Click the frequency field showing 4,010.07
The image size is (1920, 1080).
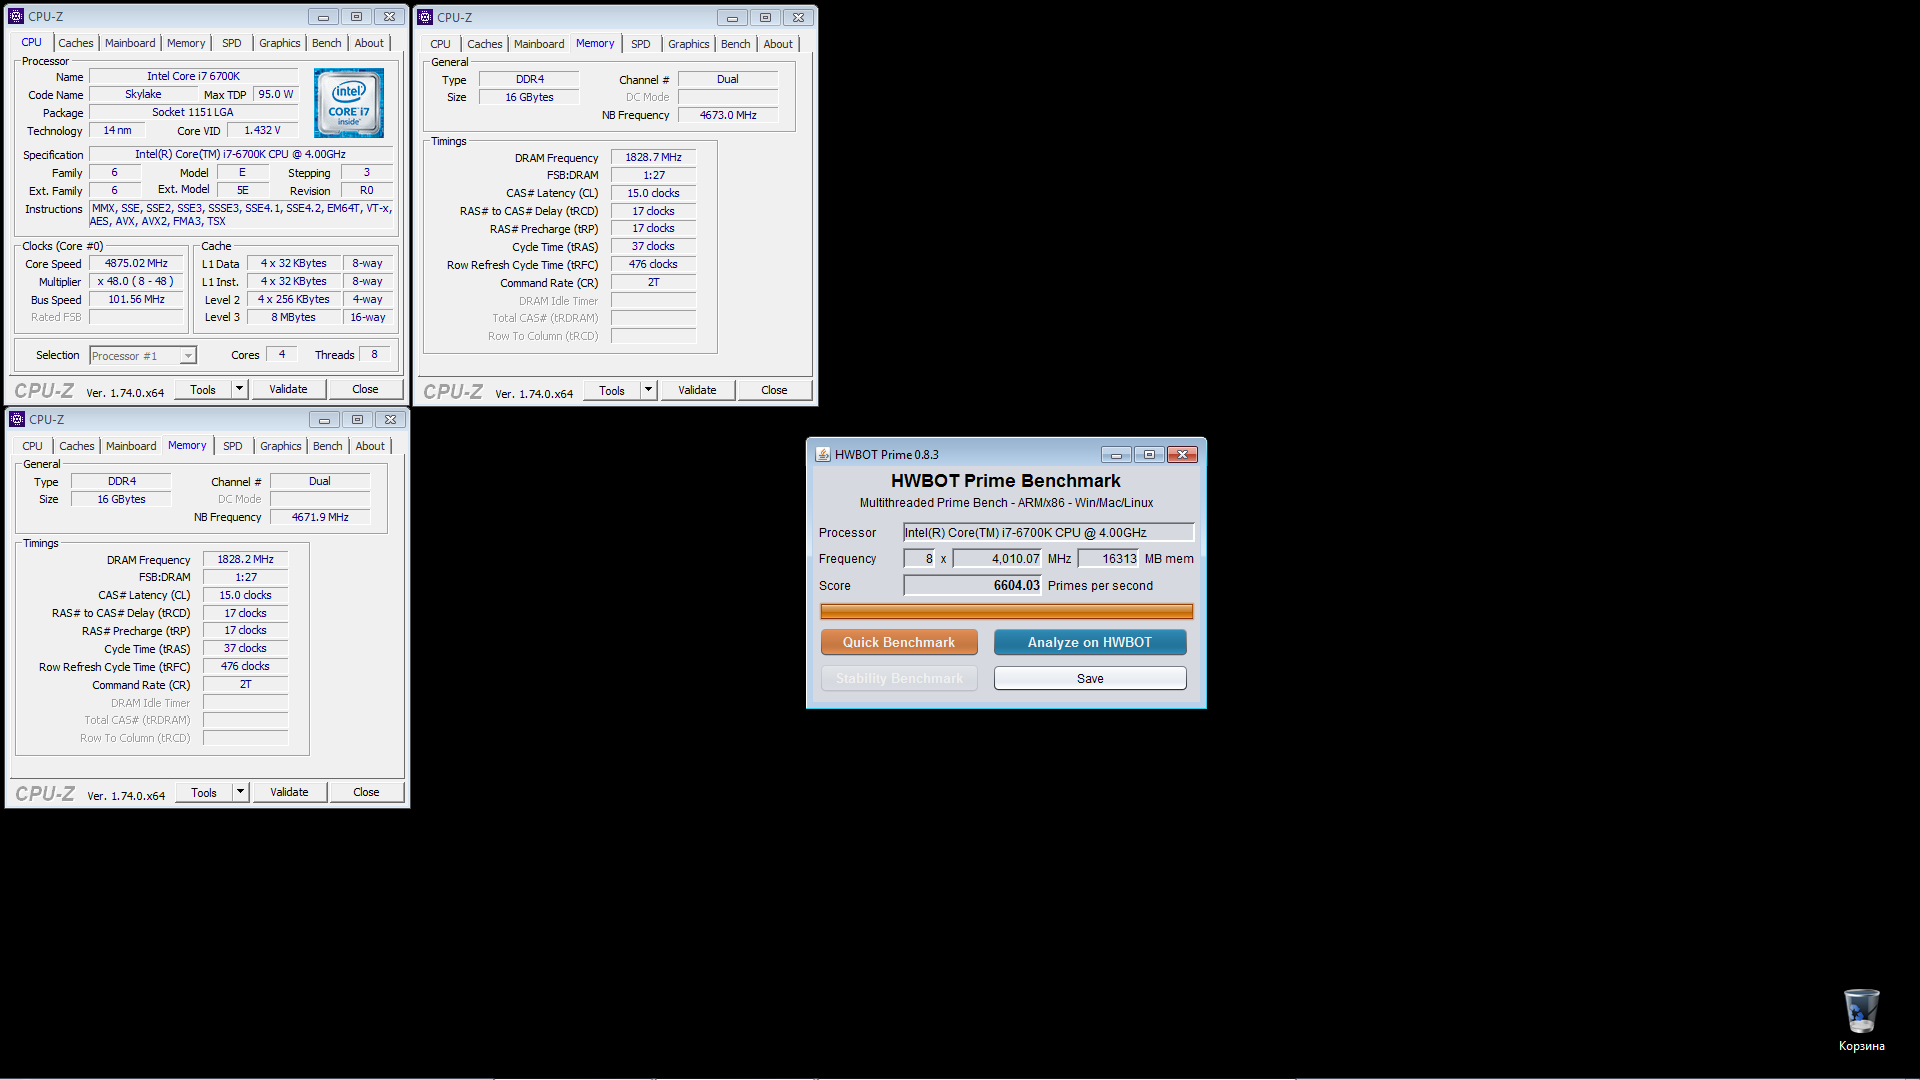tap(997, 559)
